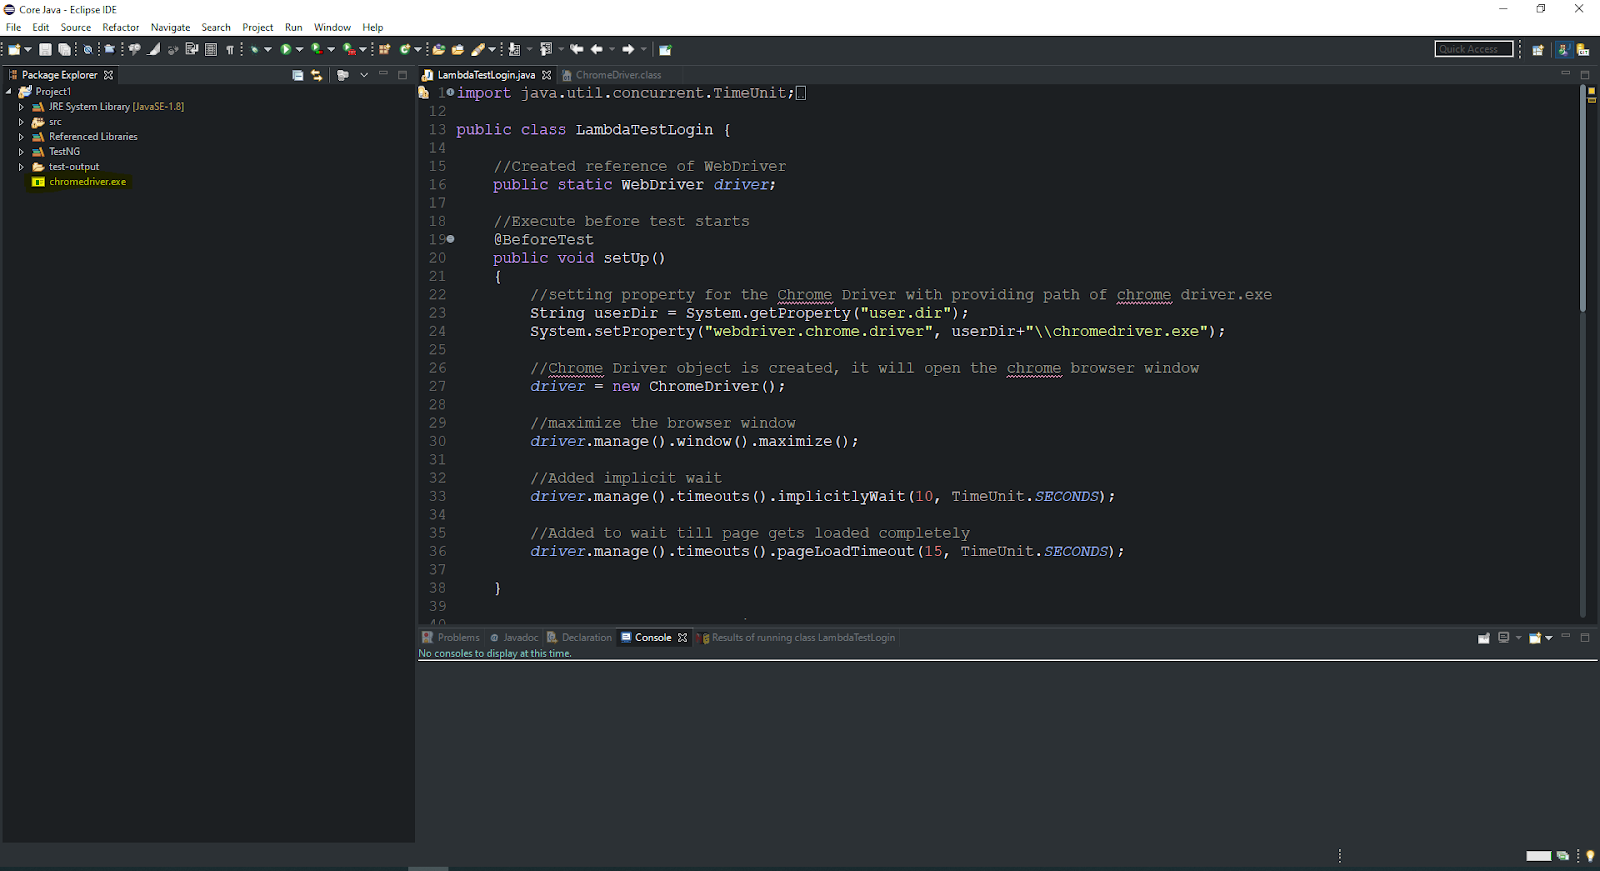Click the Pin Console icon
This screenshot has height=871, width=1600.
pos(1484,638)
